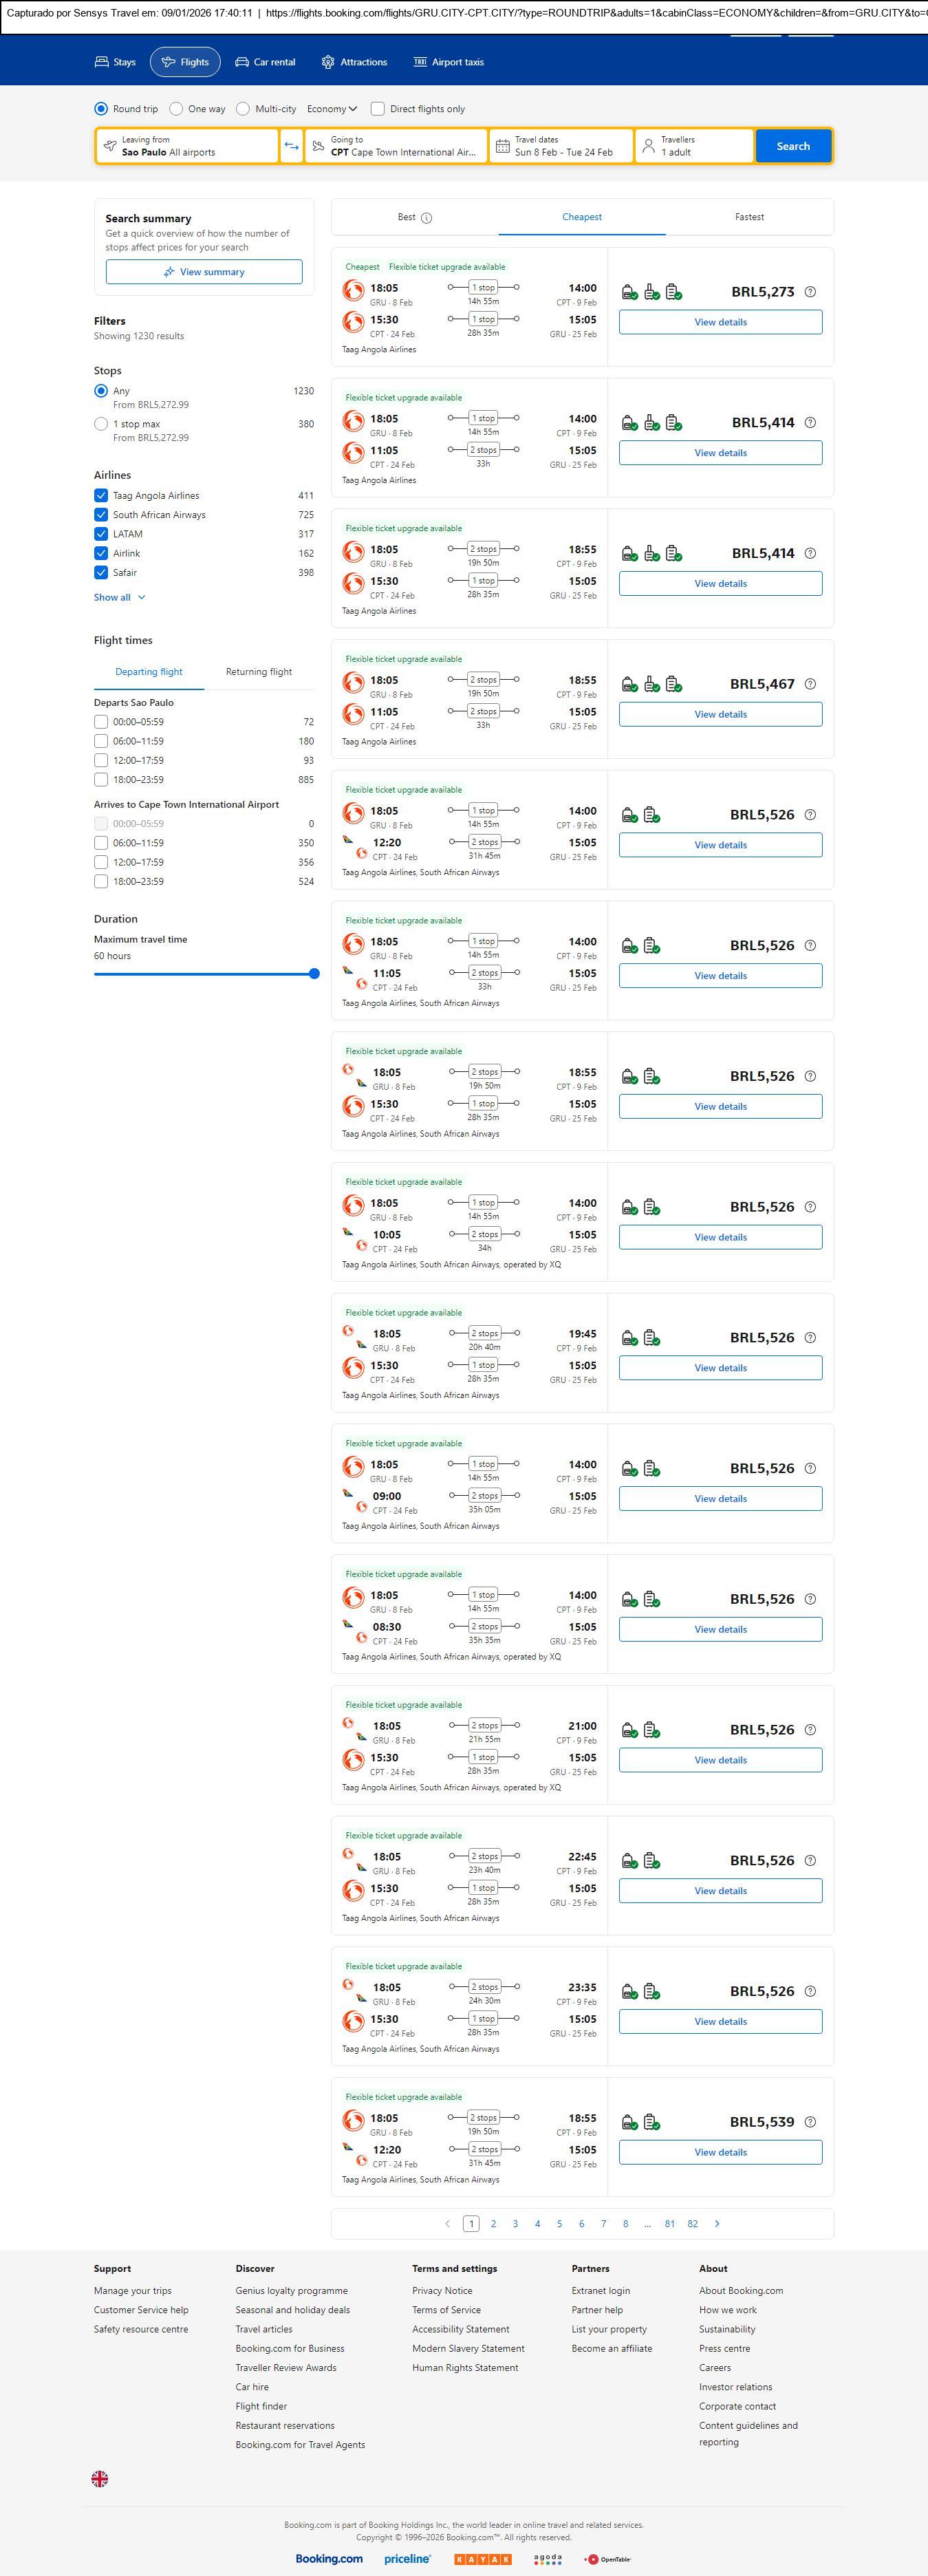928x2576 pixels.
Task: Uncheck the LATAM airline filter
Action: (x=101, y=534)
